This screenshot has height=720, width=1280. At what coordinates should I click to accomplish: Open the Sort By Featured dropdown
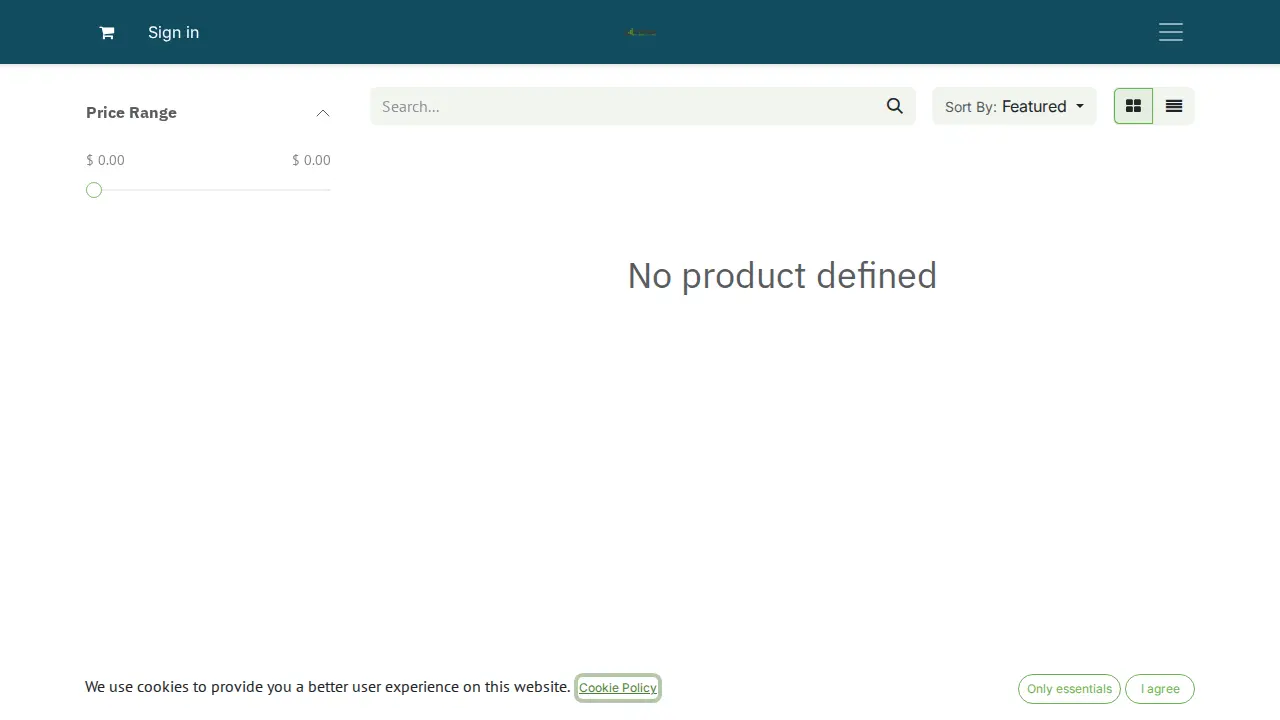point(1014,106)
